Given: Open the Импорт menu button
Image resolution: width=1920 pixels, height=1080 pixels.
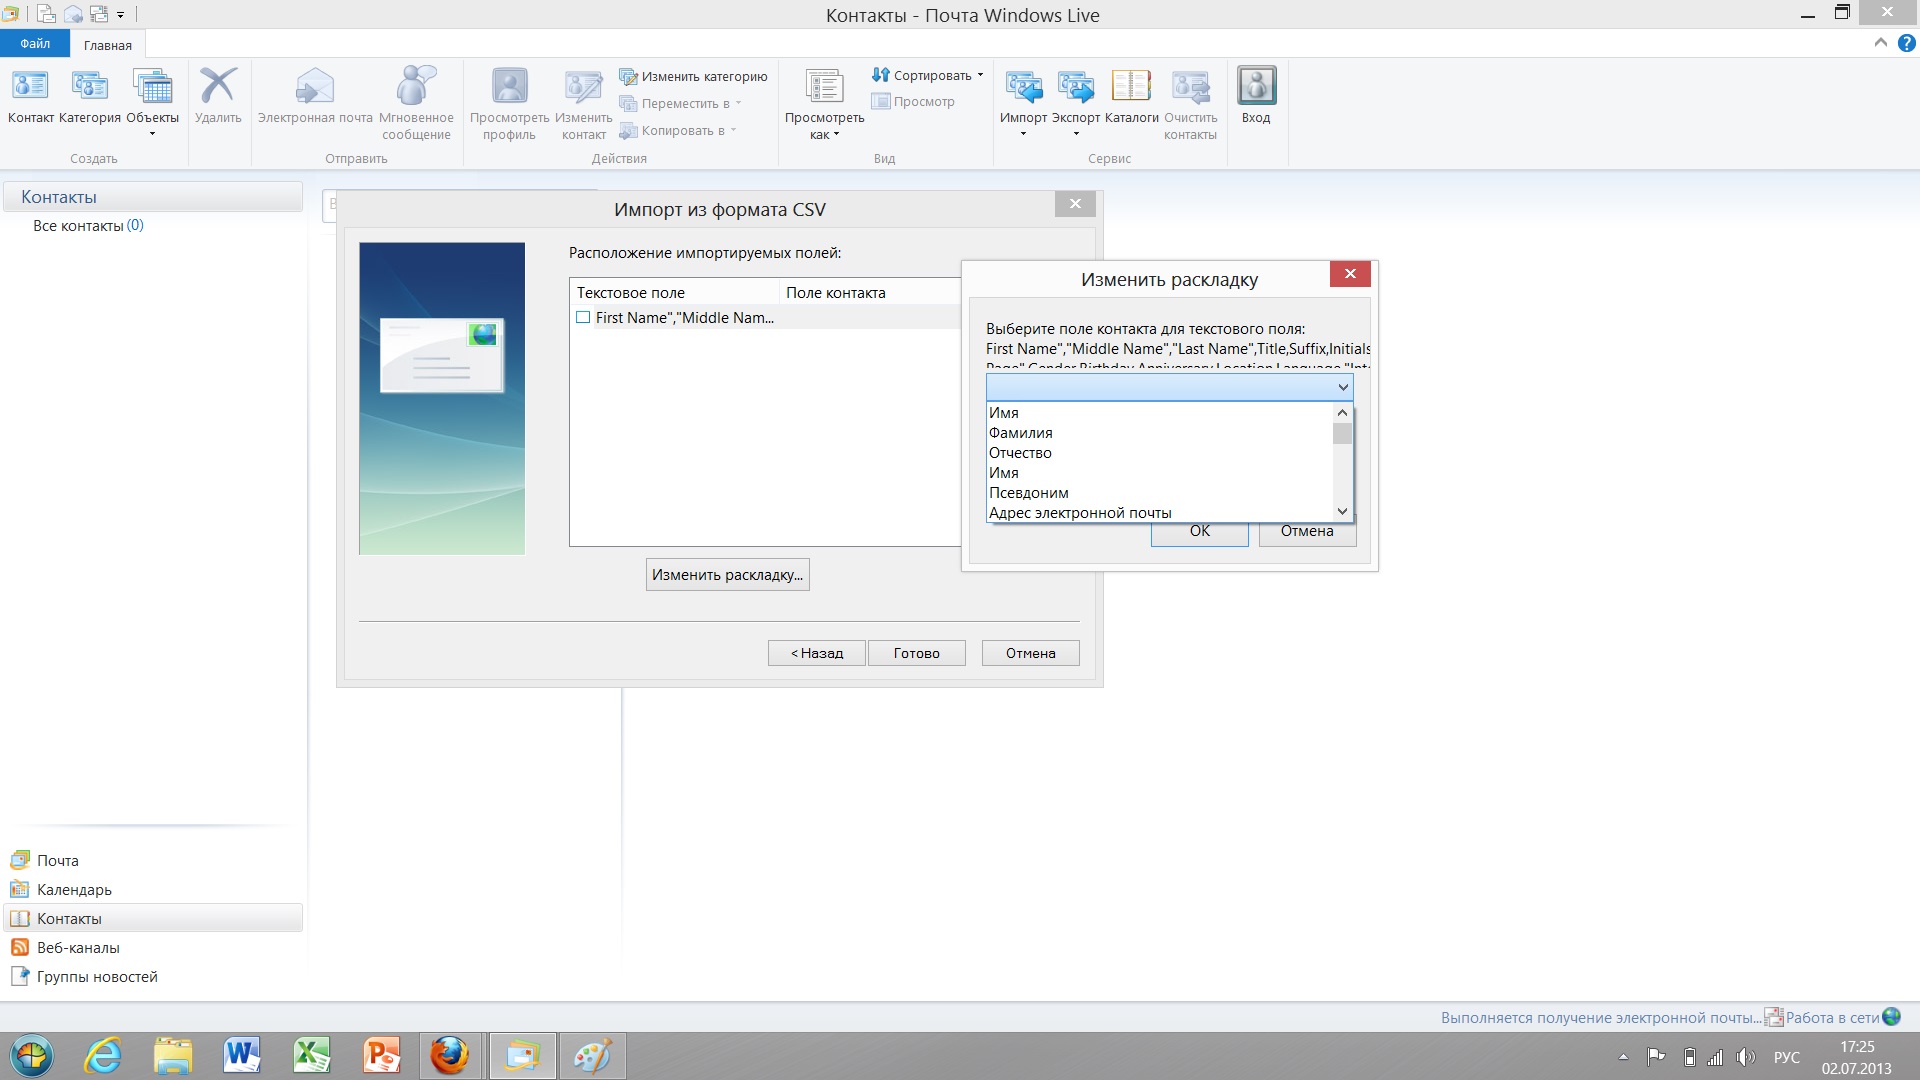Looking at the screenshot, I should (1023, 102).
